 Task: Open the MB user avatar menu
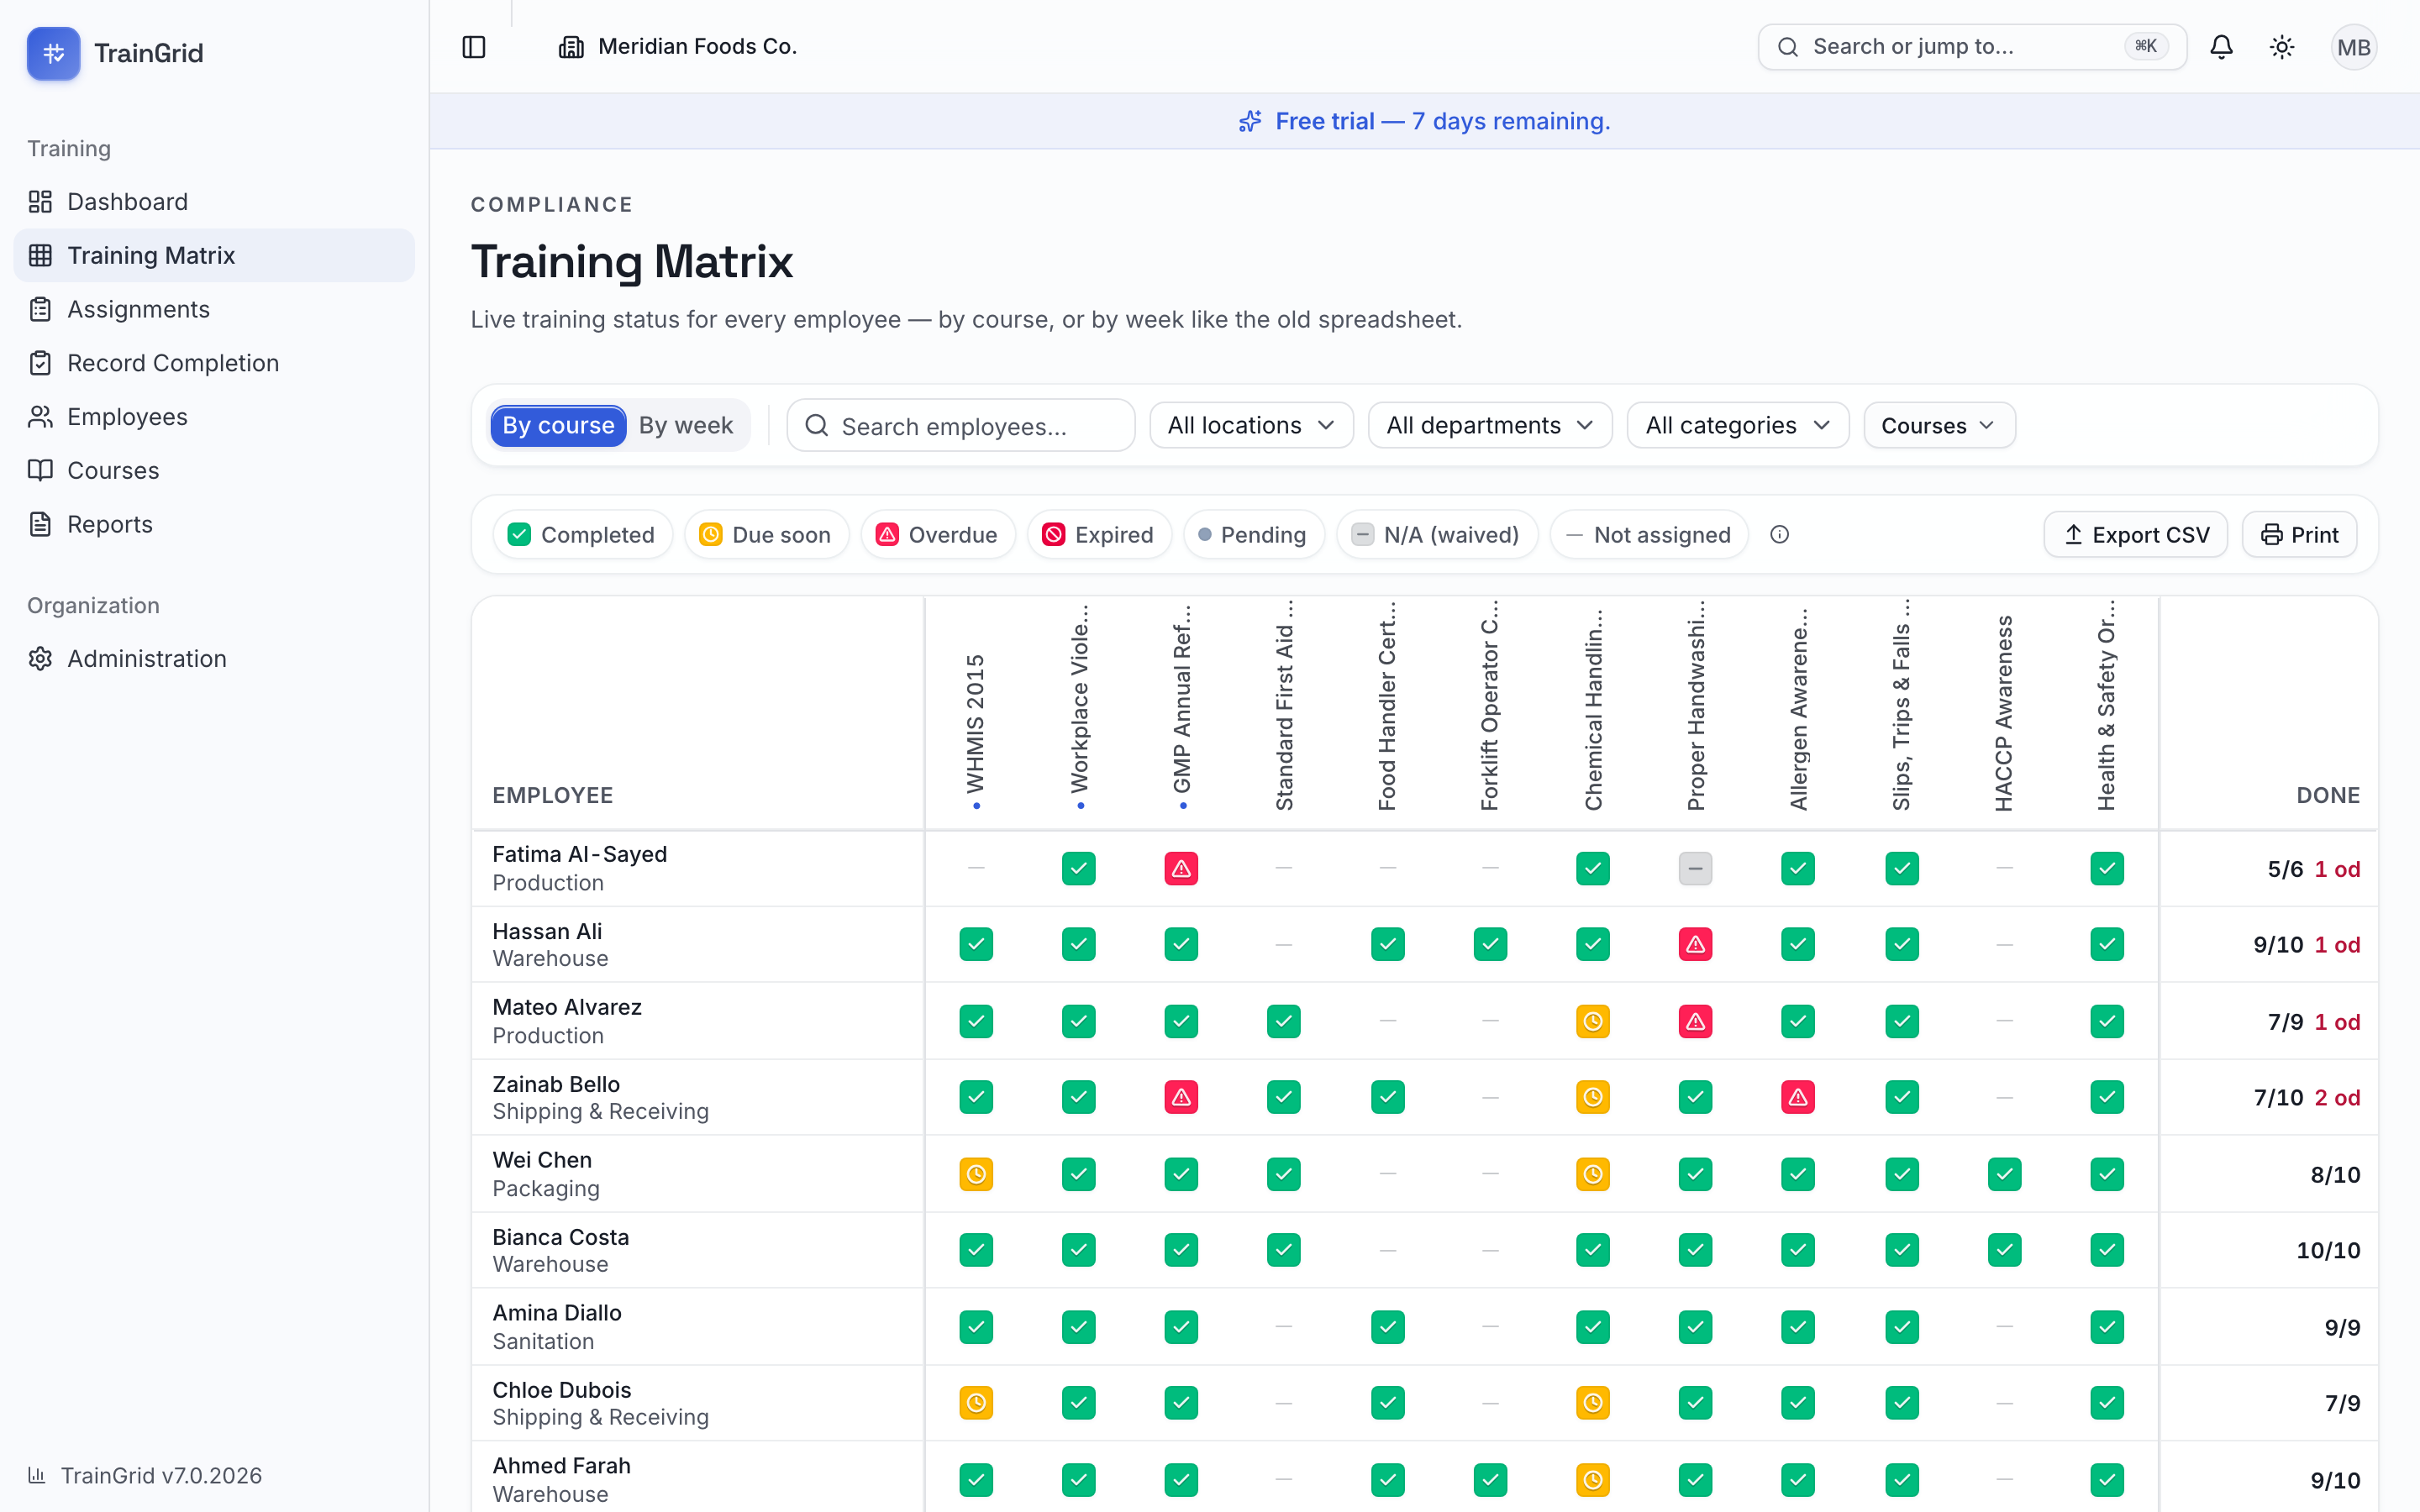tap(2353, 47)
